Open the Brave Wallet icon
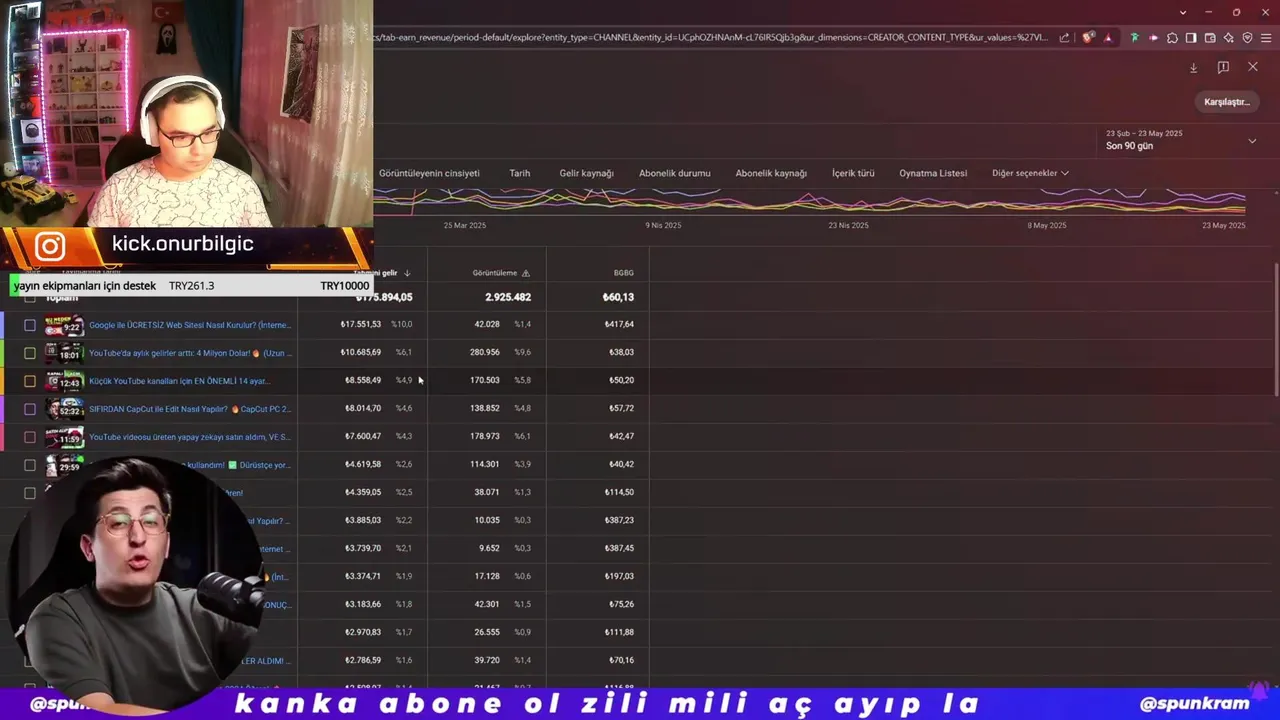1280x720 pixels. click(x=1210, y=38)
